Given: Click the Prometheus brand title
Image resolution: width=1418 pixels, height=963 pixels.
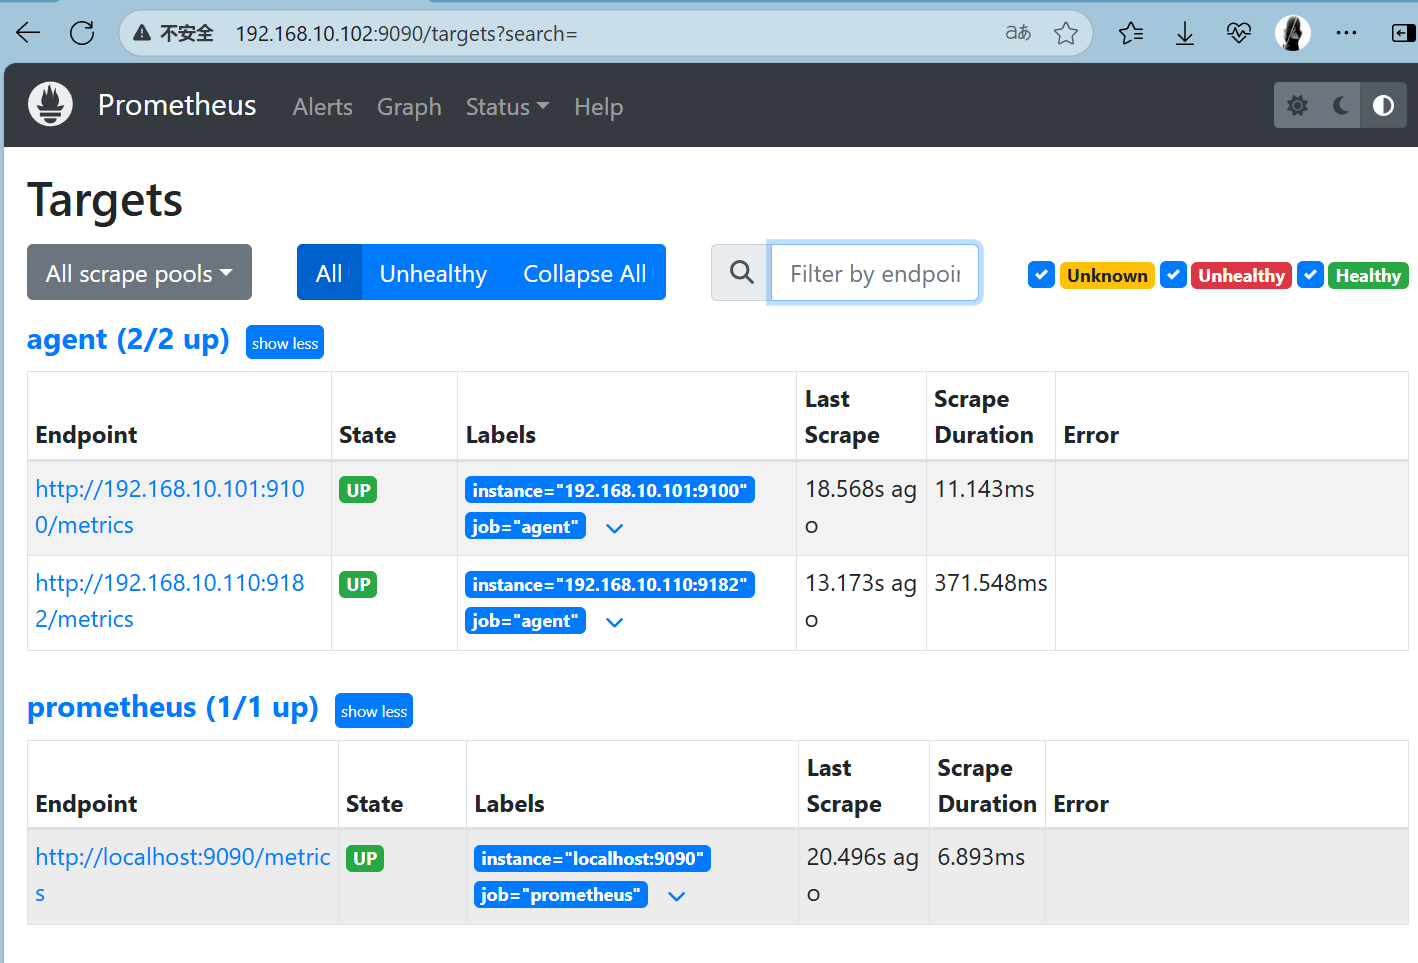Looking at the screenshot, I should (177, 105).
